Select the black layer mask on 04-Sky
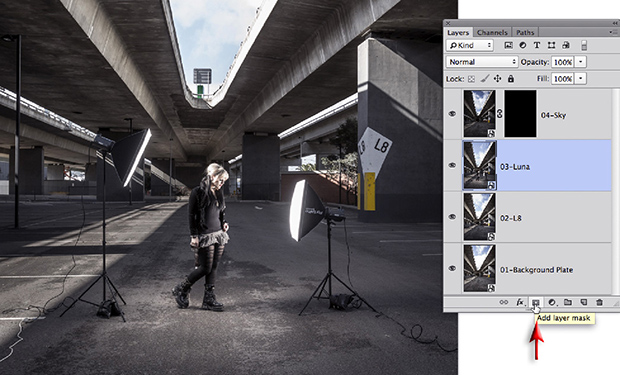The height and width of the screenshot is (375, 620). click(x=520, y=114)
